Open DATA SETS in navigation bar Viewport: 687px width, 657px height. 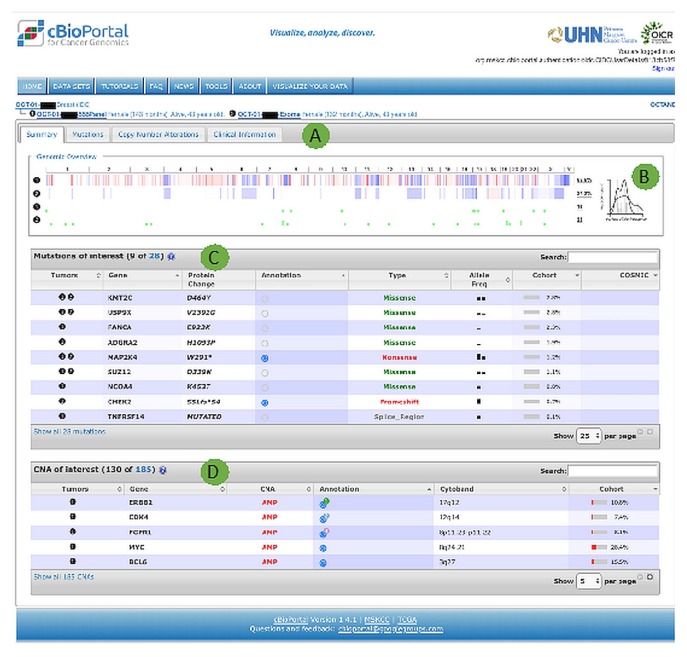coord(73,86)
